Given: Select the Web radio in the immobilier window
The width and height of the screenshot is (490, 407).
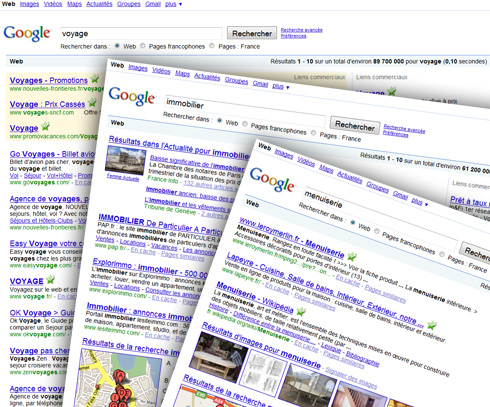Looking at the screenshot, I should [x=219, y=120].
